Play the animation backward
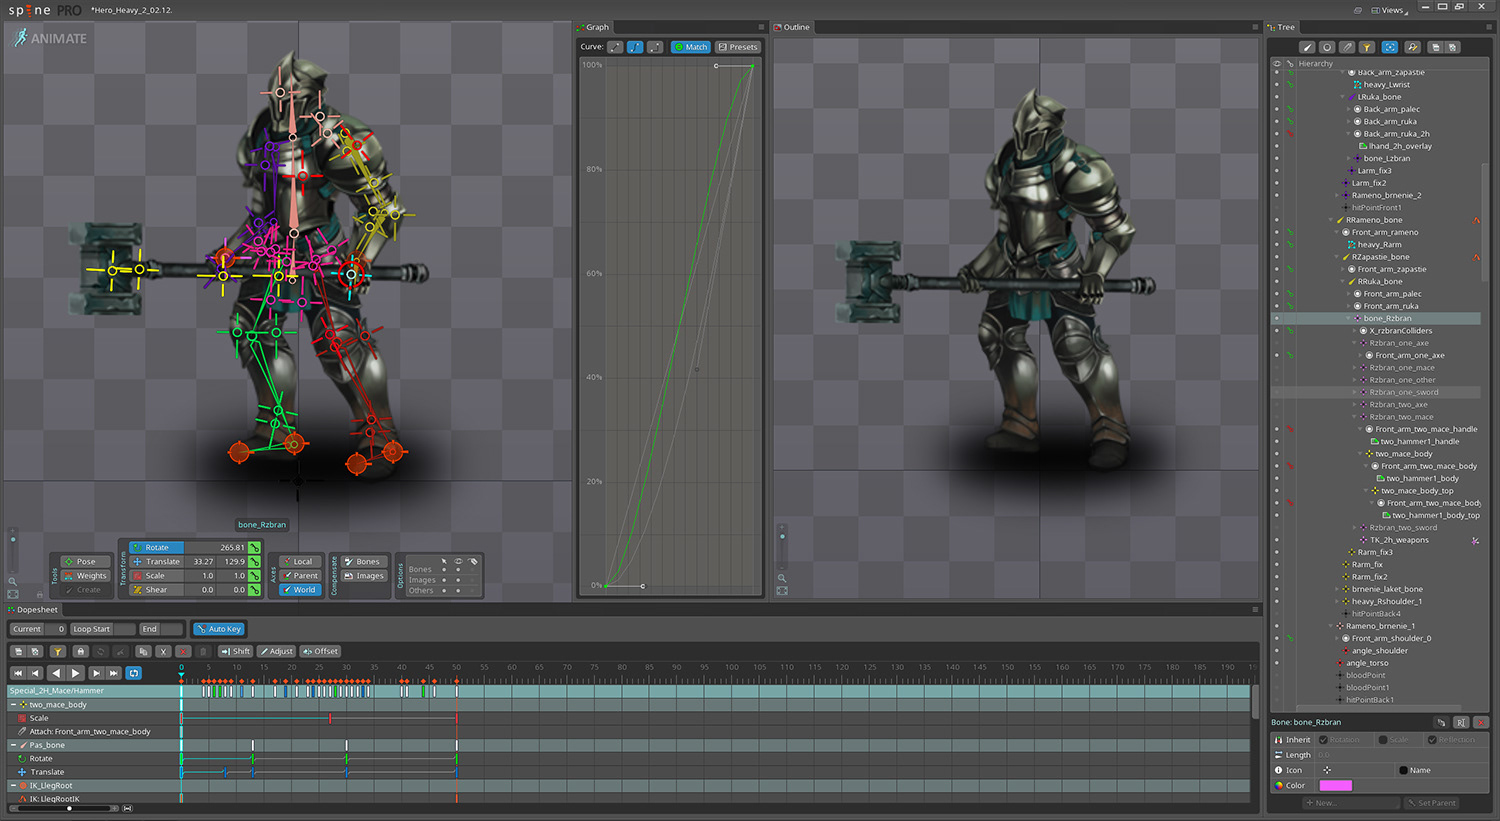Screen dimensions: 1500x821 [x=56, y=673]
